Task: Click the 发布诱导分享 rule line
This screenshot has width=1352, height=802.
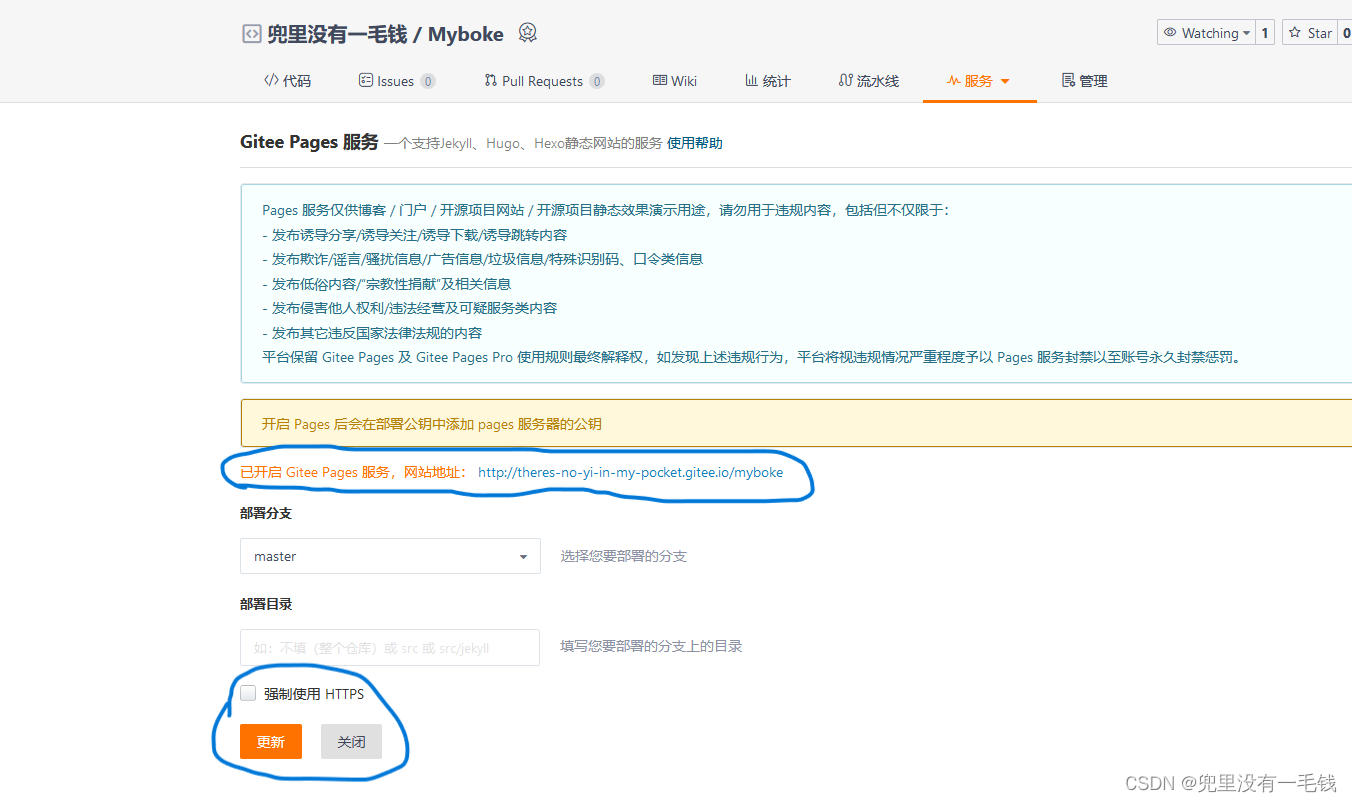Action: [415, 235]
